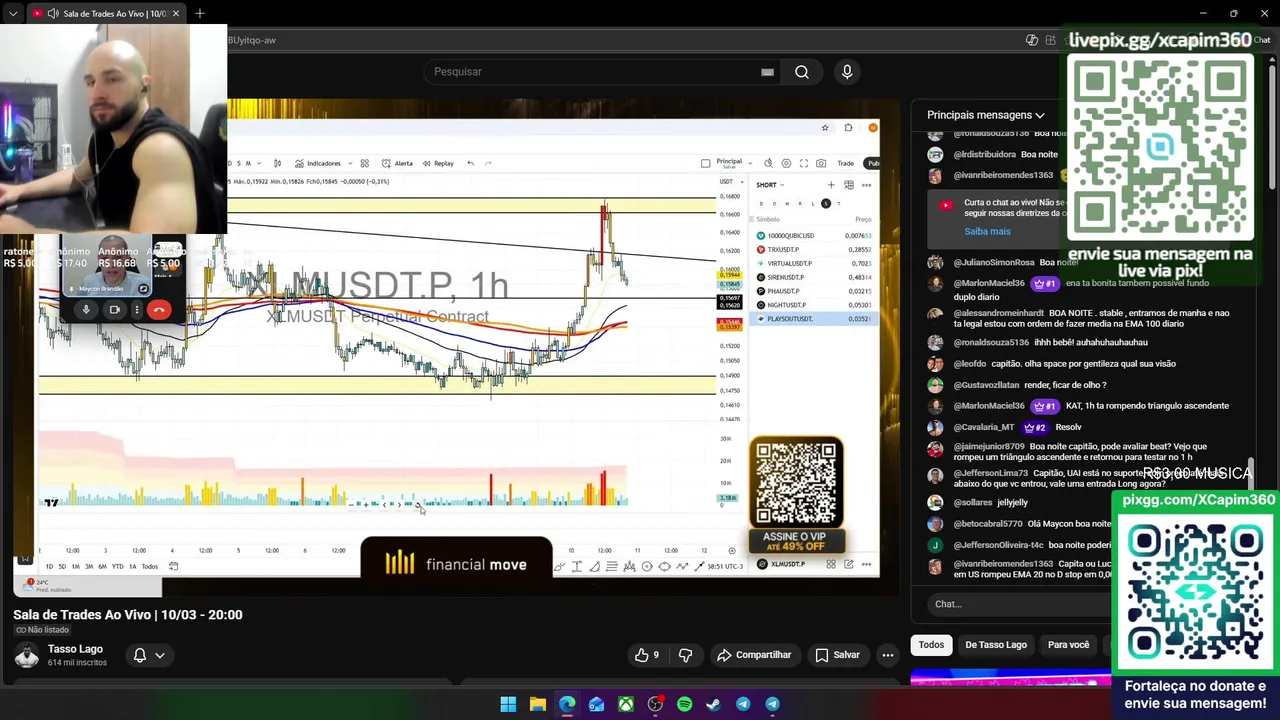Open the YouTube search magnifier button
1280x720 pixels.
(801, 72)
